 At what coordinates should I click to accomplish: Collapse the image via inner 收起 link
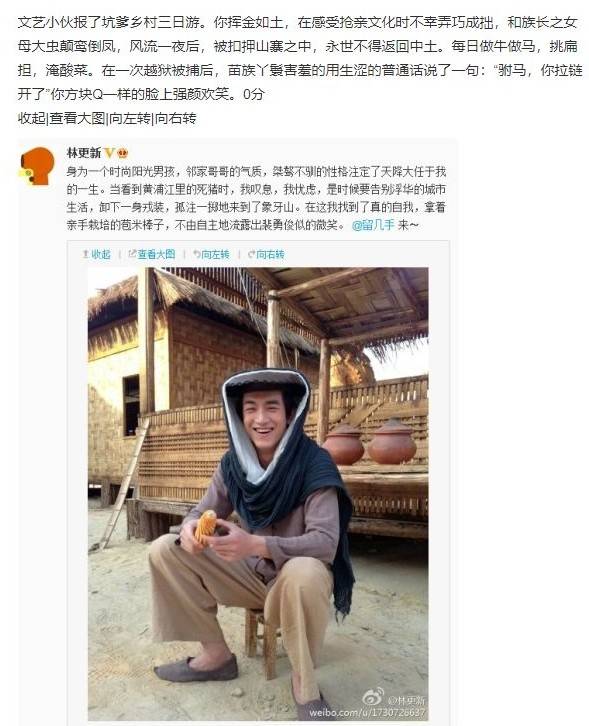pos(100,254)
